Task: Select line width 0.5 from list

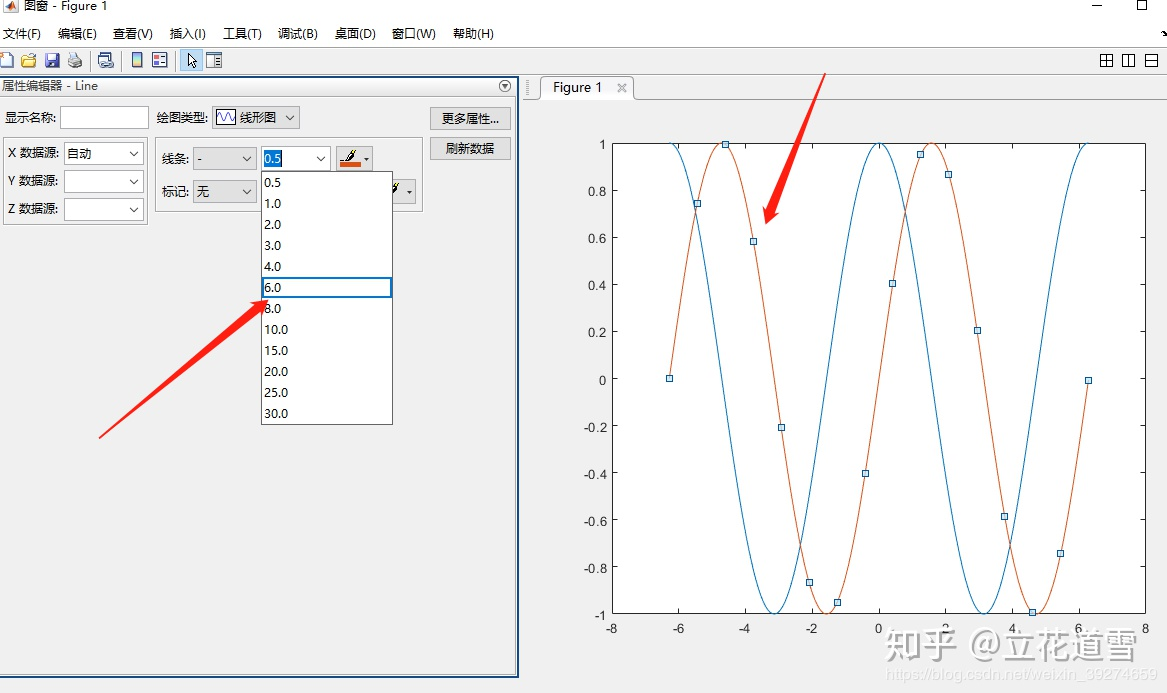Action: click(327, 182)
